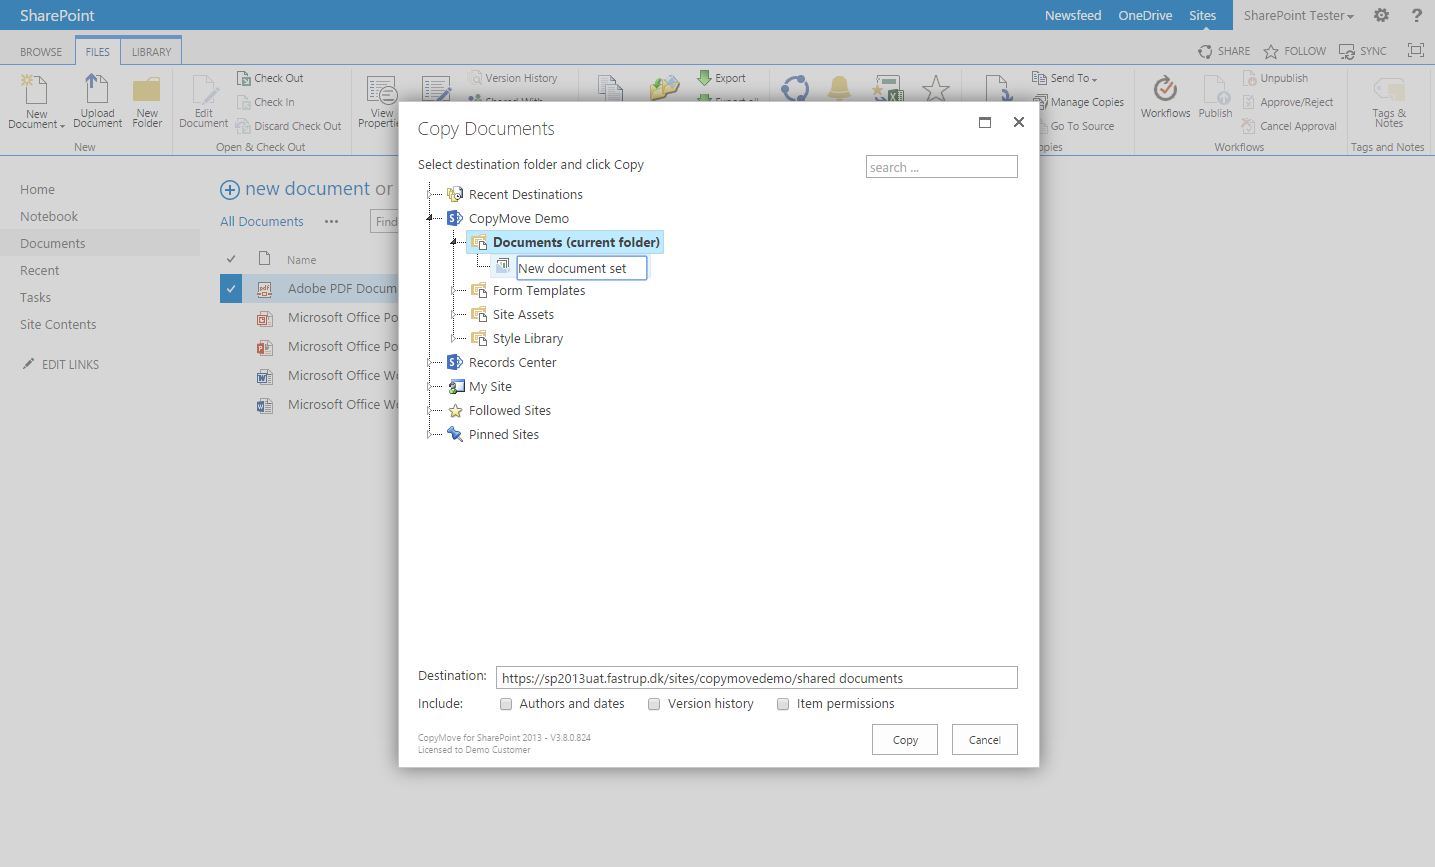Open Site Contents in left navigation
Screen dimensions: 1435x867
click(58, 324)
